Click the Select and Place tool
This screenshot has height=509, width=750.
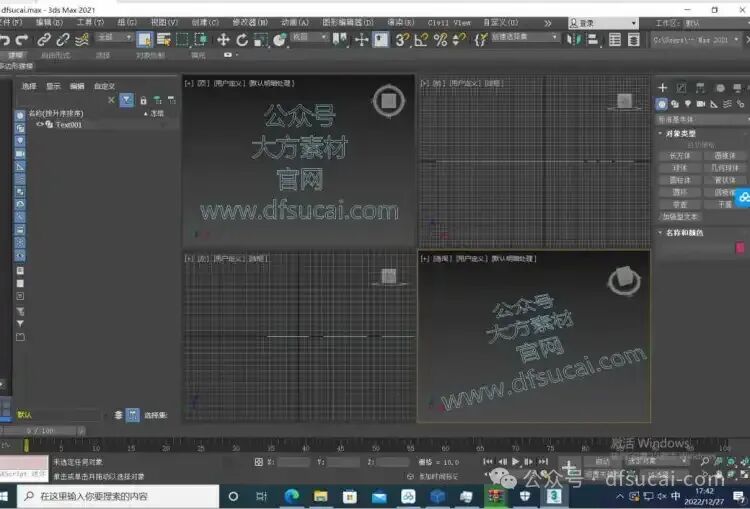tap(279, 40)
